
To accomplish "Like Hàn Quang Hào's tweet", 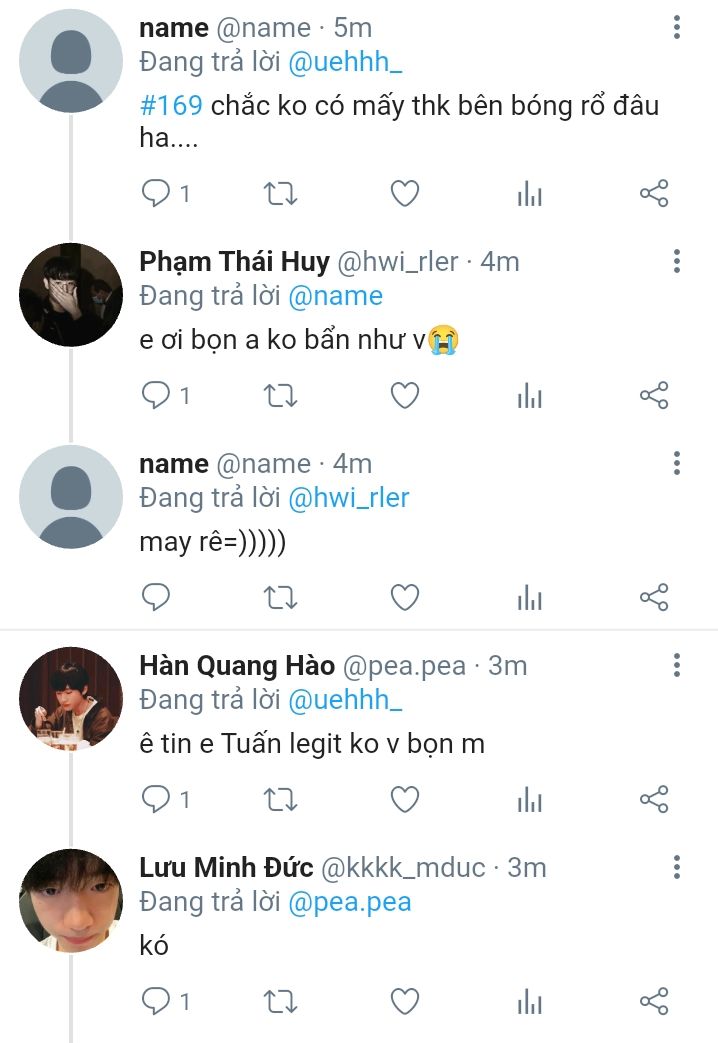I will tap(404, 799).
